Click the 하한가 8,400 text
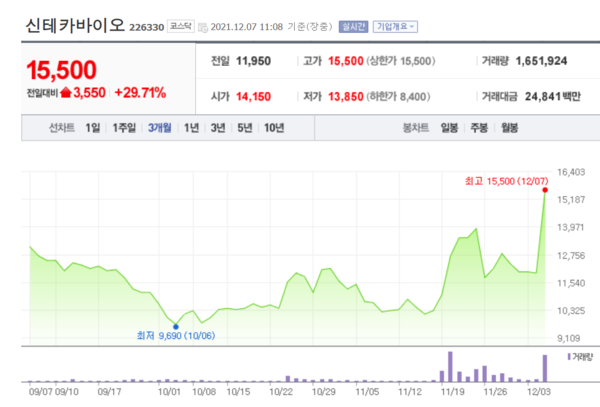 coord(399,97)
